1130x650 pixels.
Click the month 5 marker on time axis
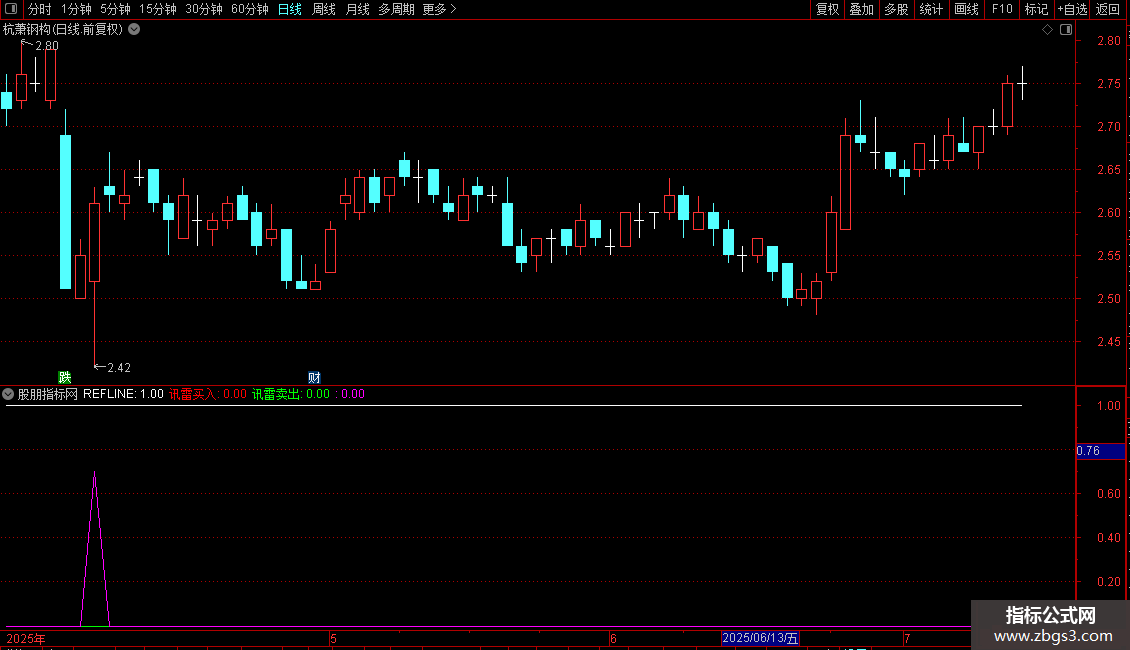(333, 638)
